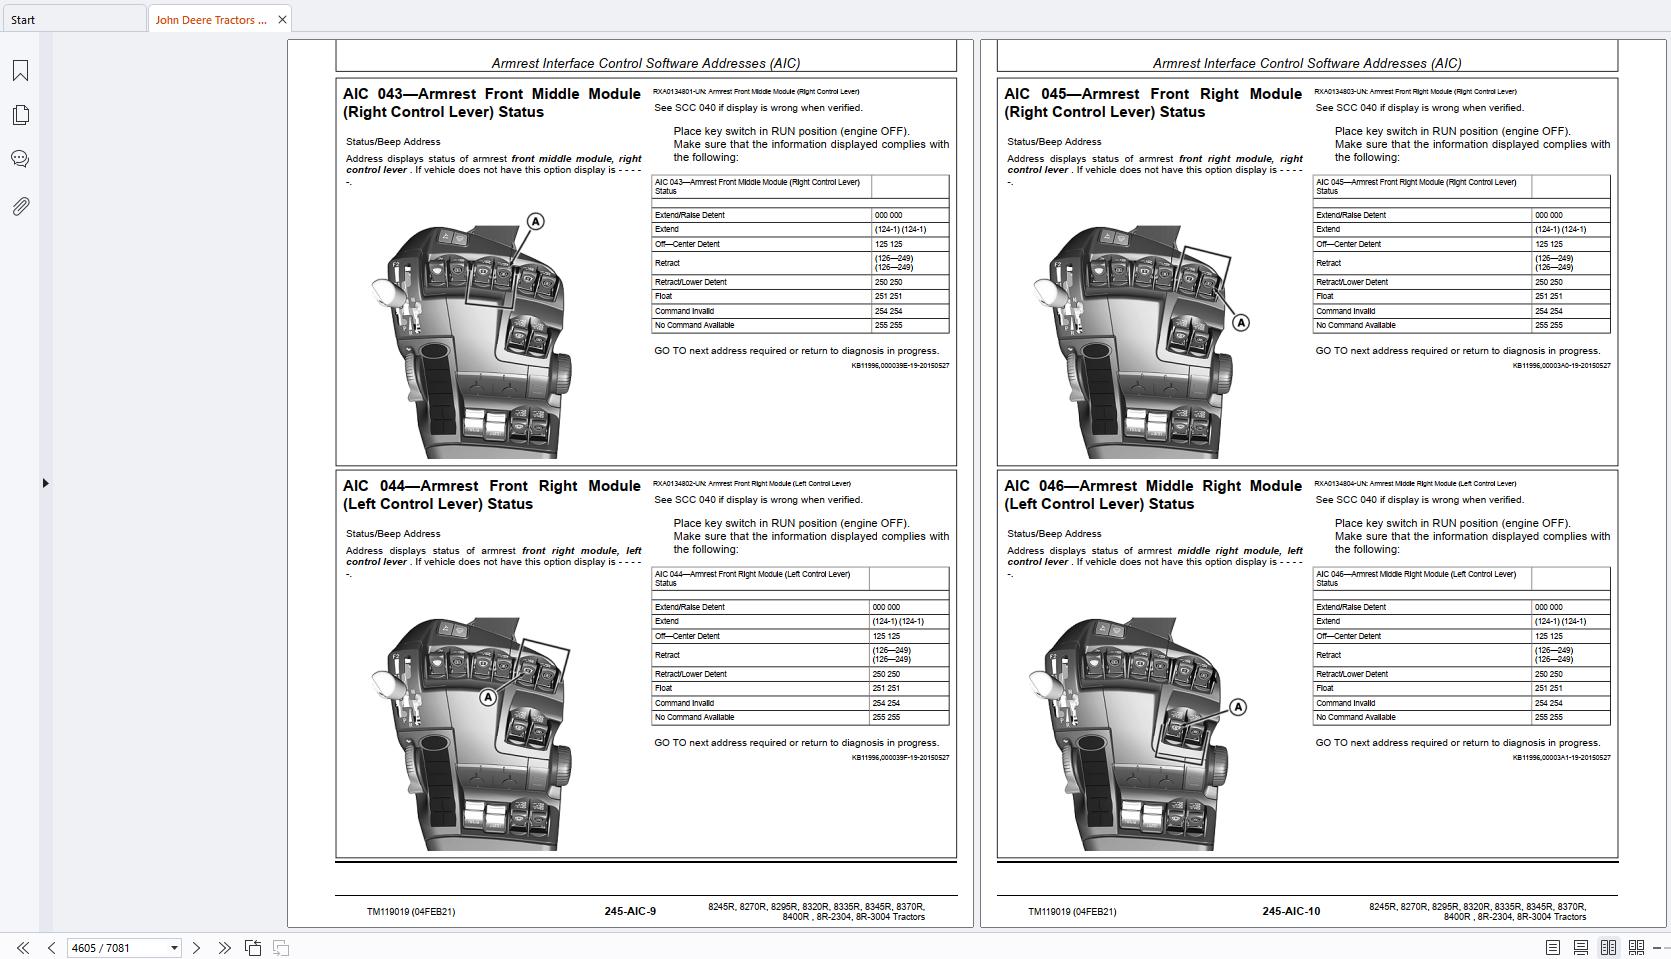The height and width of the screenshot is (959, 1671).
Task: Click RXA0134801-UN caption in AIC 043
Action: (x=756, y=92)
